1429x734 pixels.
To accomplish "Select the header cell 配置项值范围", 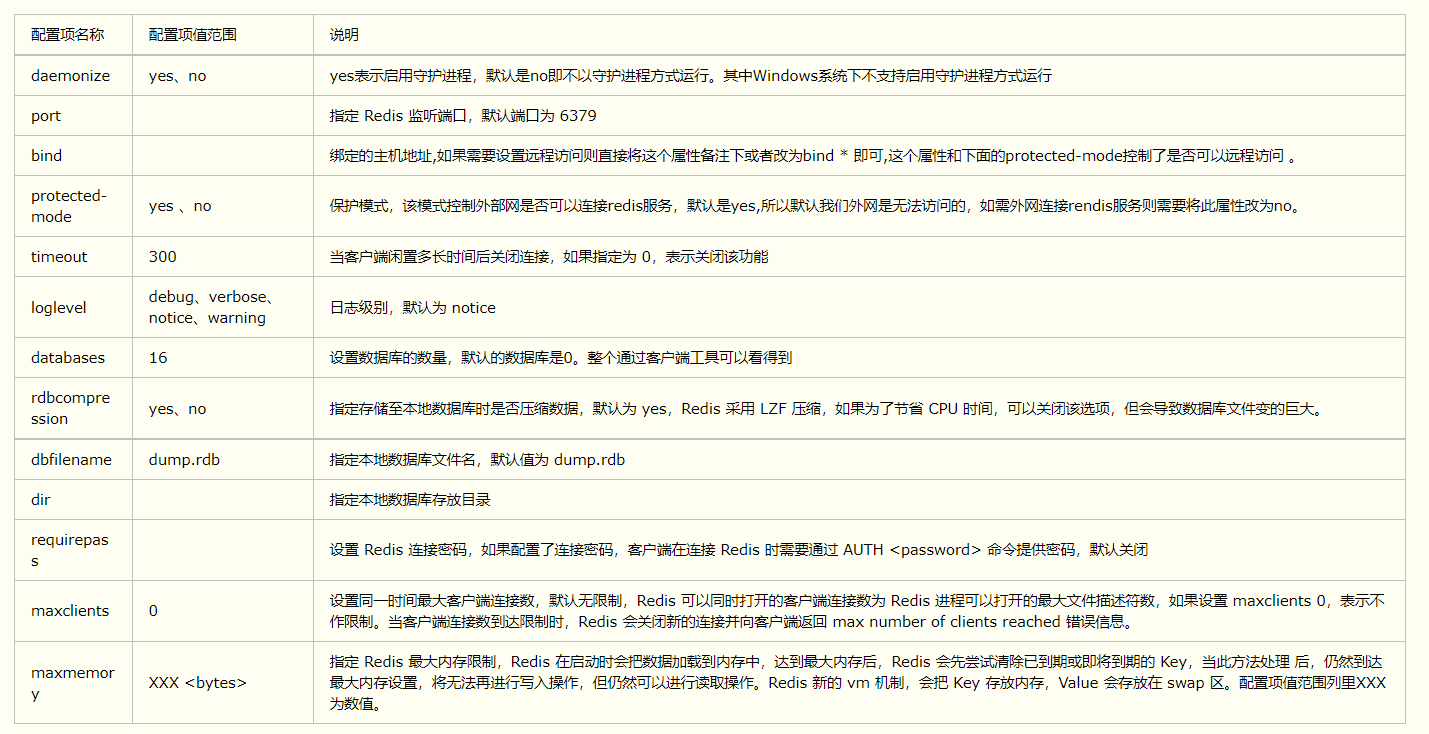I will click(x=223, y=35).
